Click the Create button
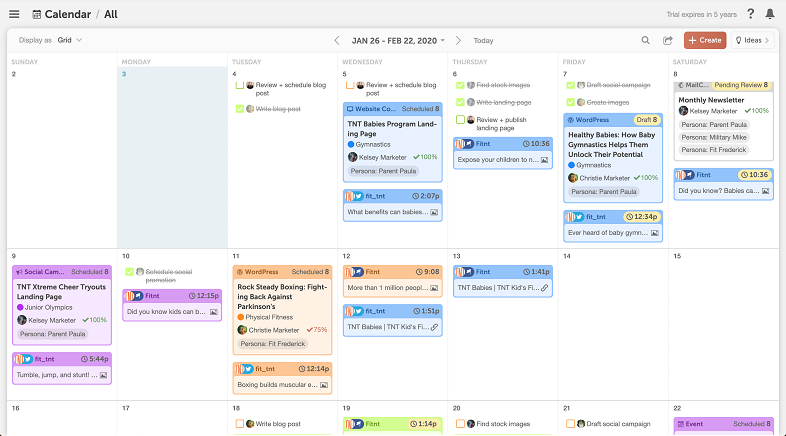Viewport: 786px width, 436px height. point(705,40)
